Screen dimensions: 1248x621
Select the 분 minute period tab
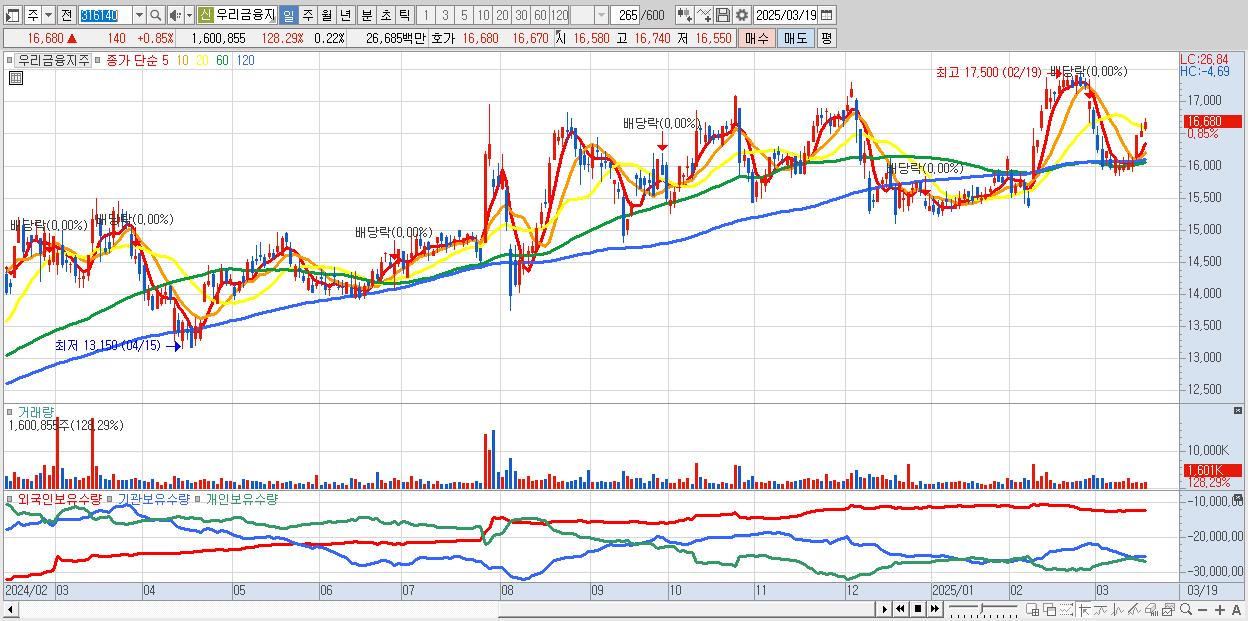366,15
